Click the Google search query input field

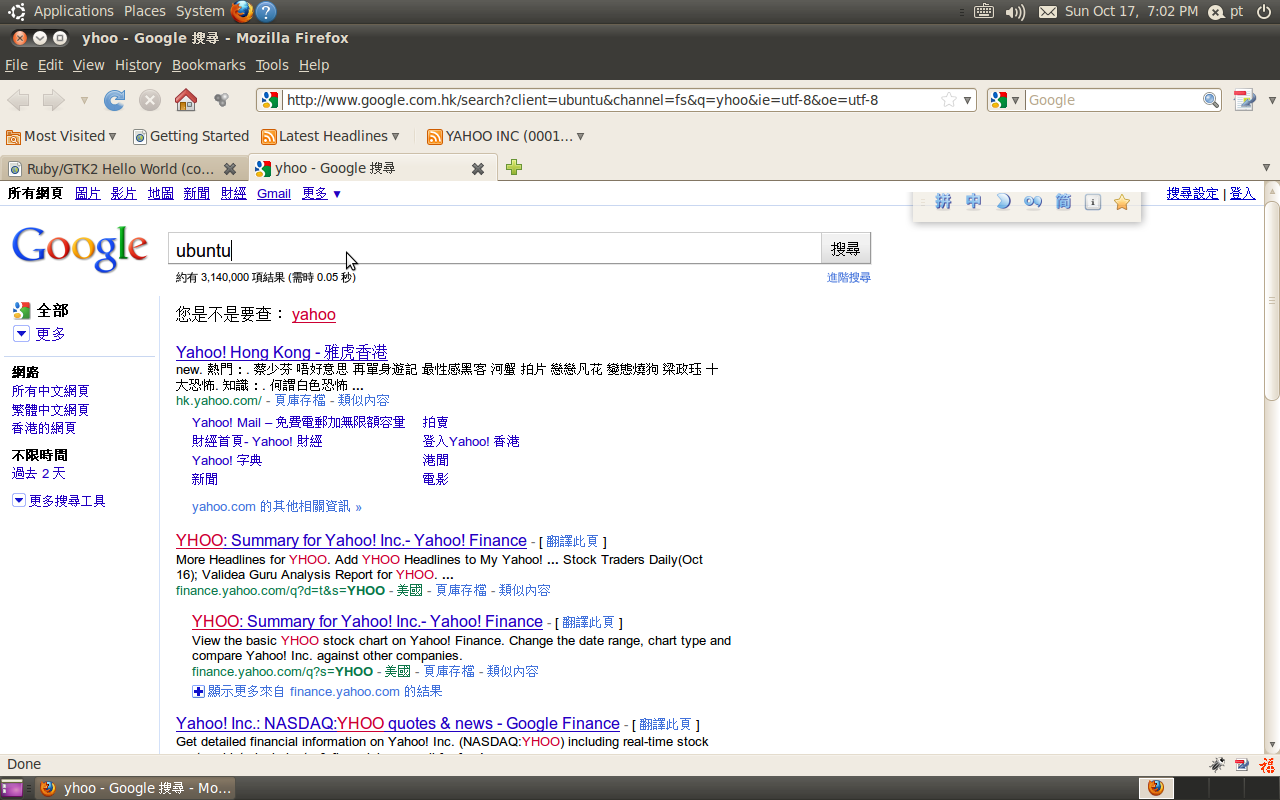(x=495, y=250)
